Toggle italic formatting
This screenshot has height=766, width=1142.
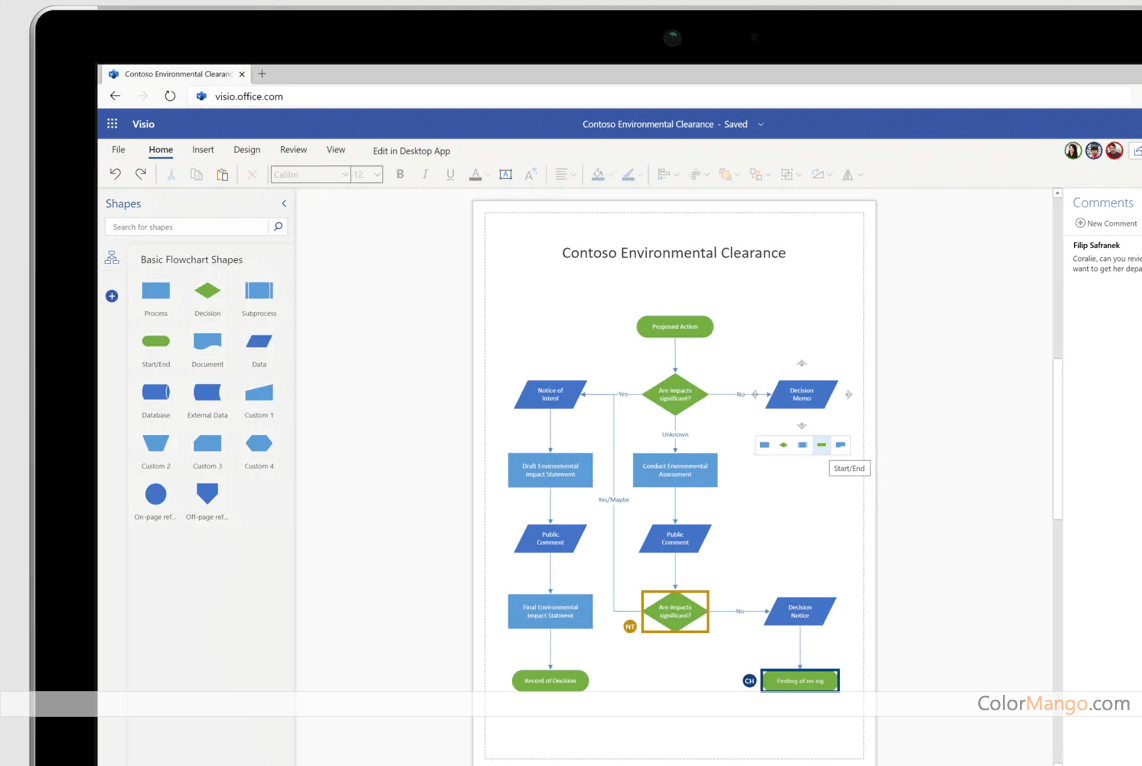coord(425,174)
